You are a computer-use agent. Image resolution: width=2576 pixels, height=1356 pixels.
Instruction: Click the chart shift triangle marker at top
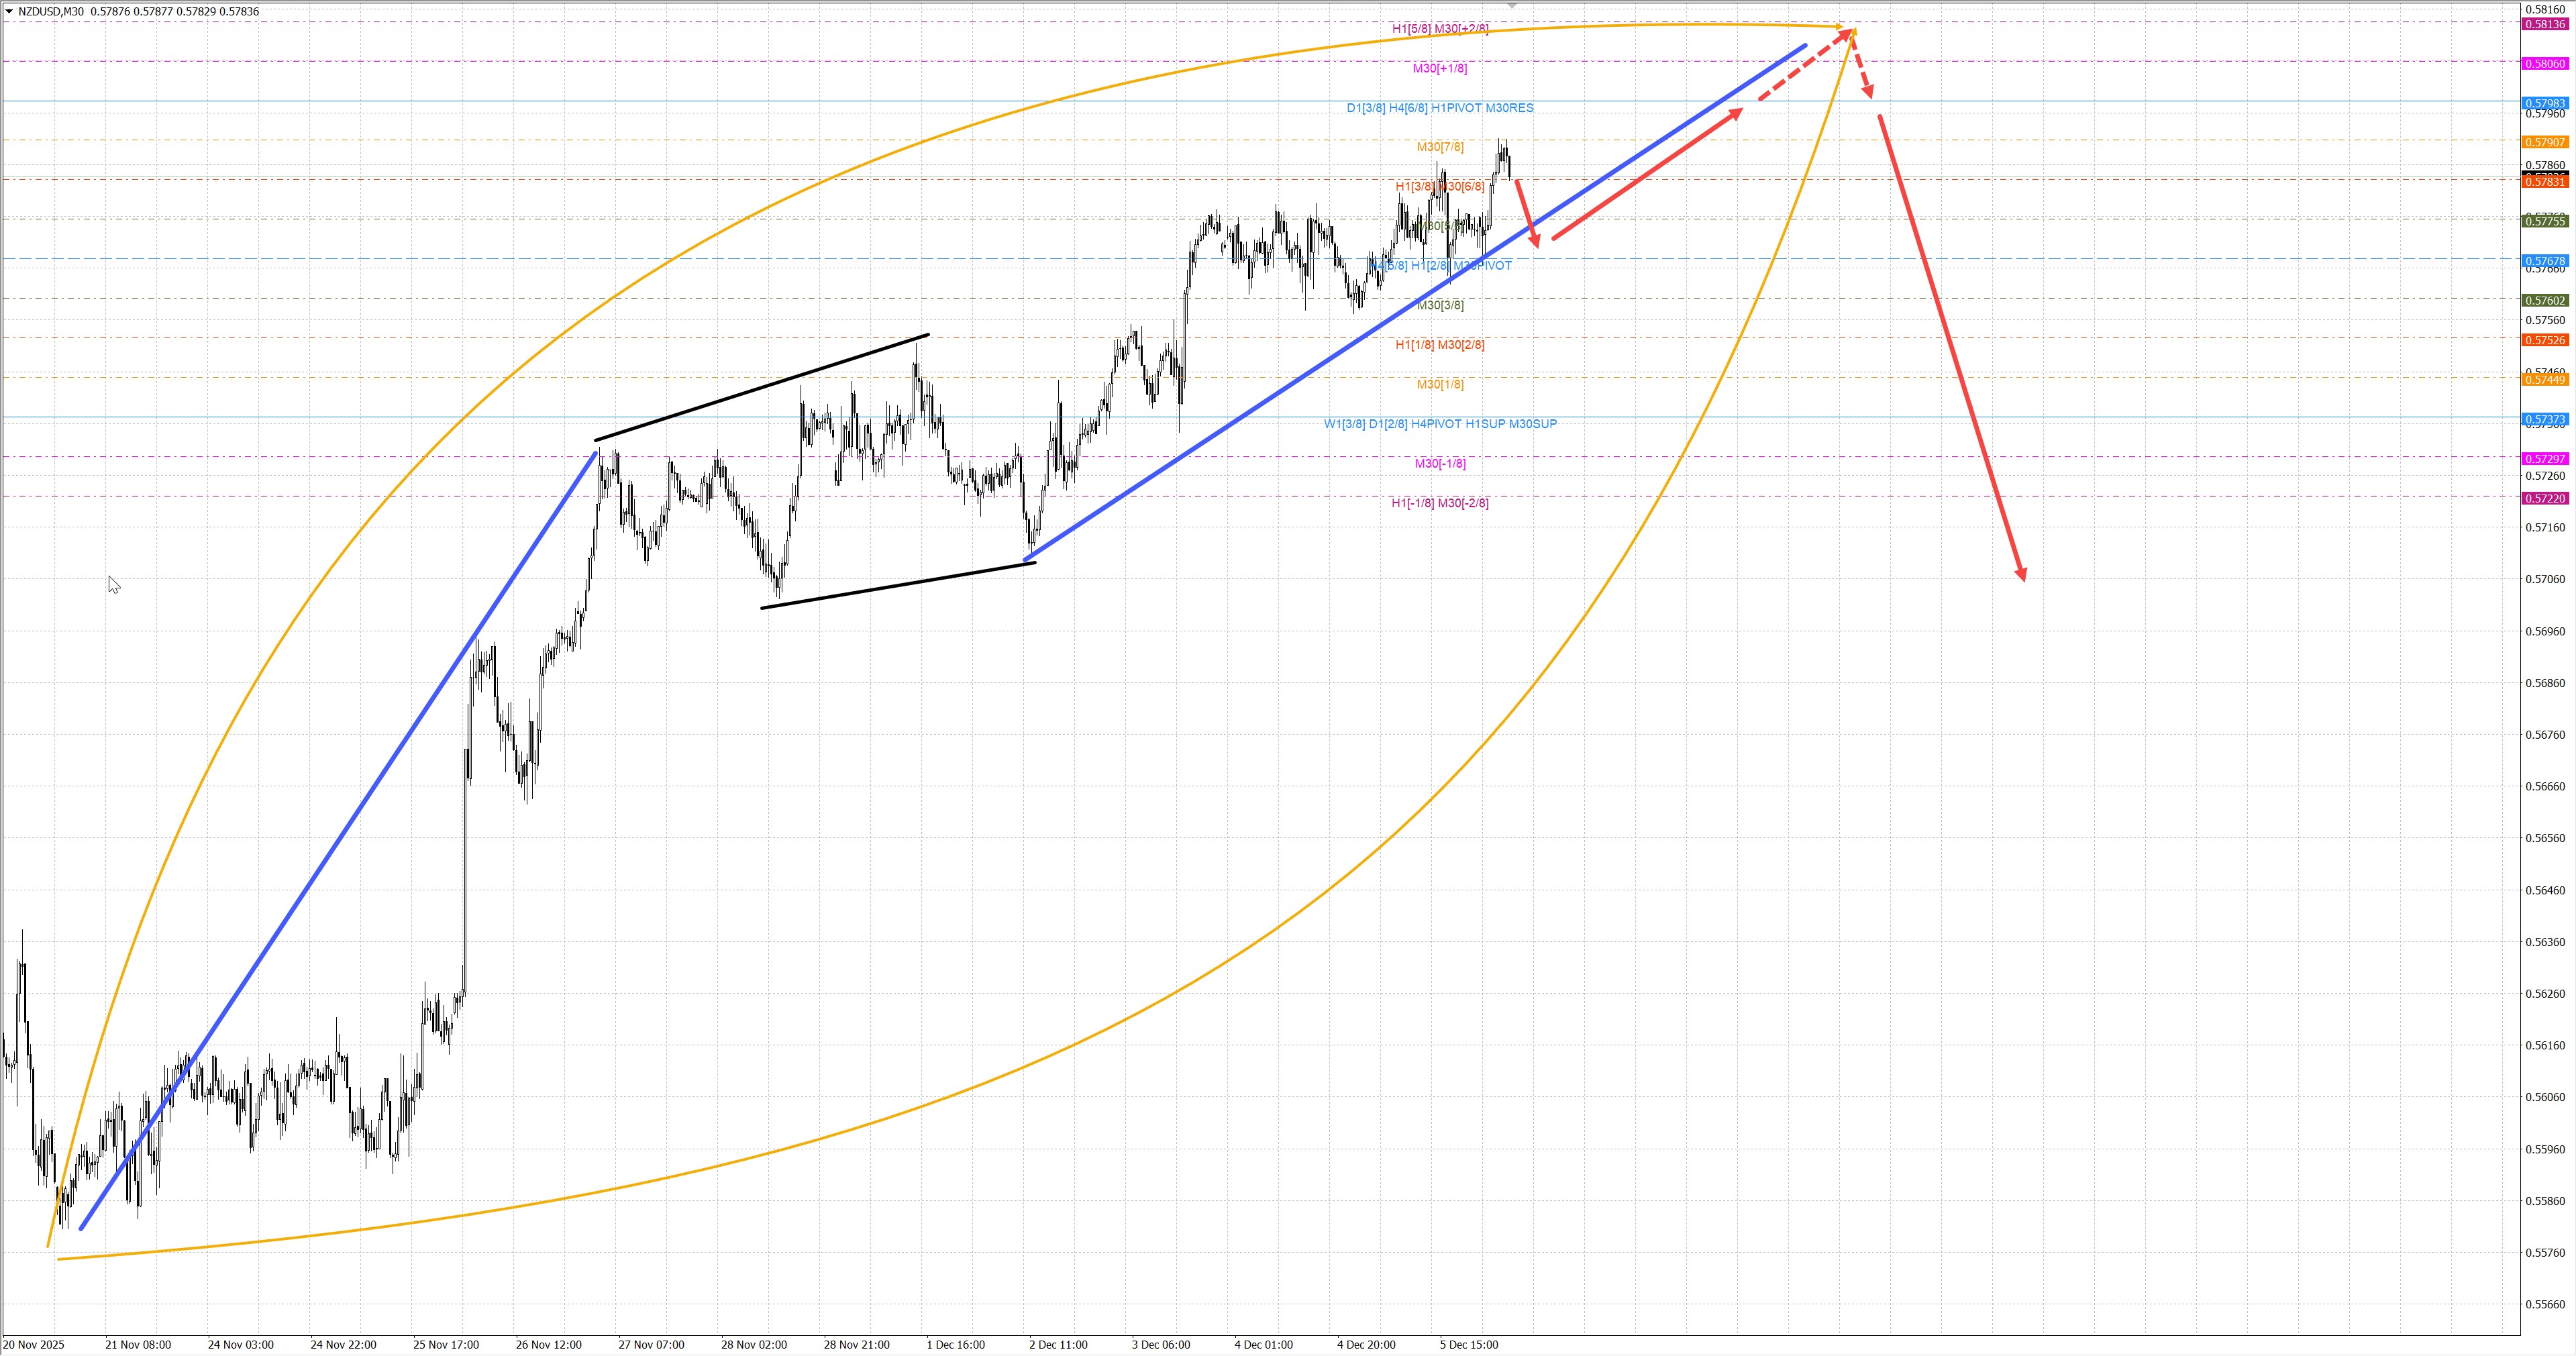click(x=1512, y=6)
